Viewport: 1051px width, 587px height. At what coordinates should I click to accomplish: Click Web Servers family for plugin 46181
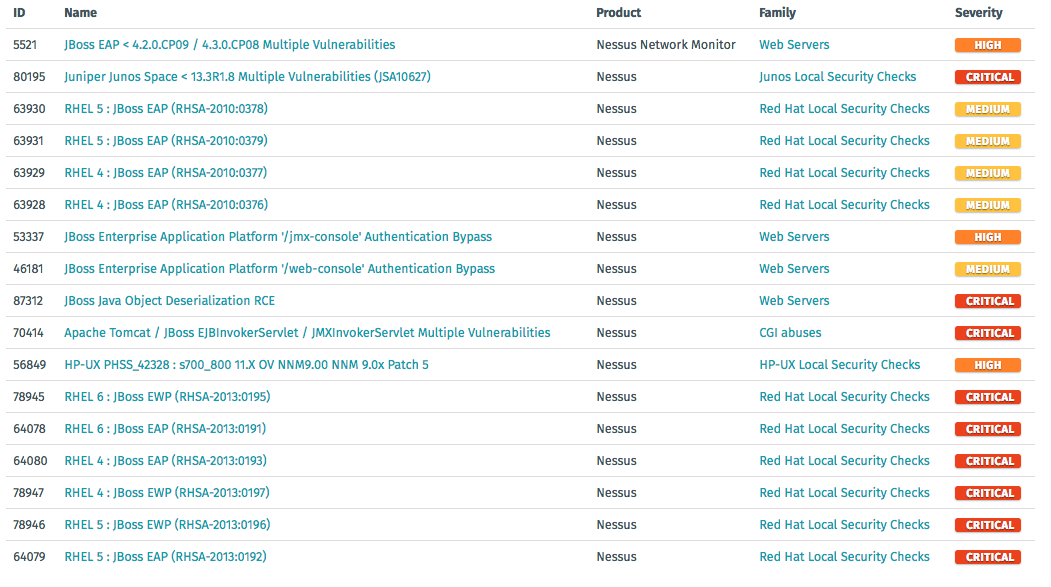[x=794, y=269]
